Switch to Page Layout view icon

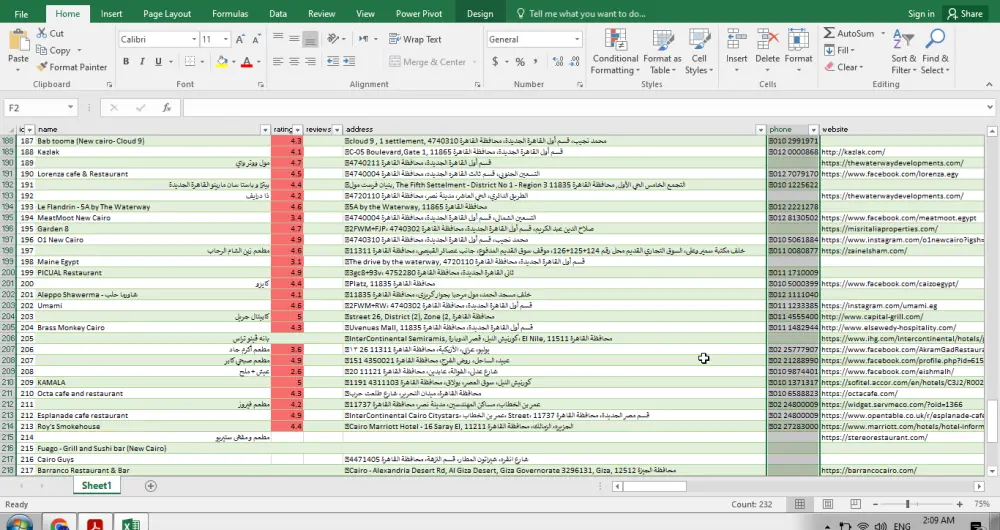(x=828, y=504)
